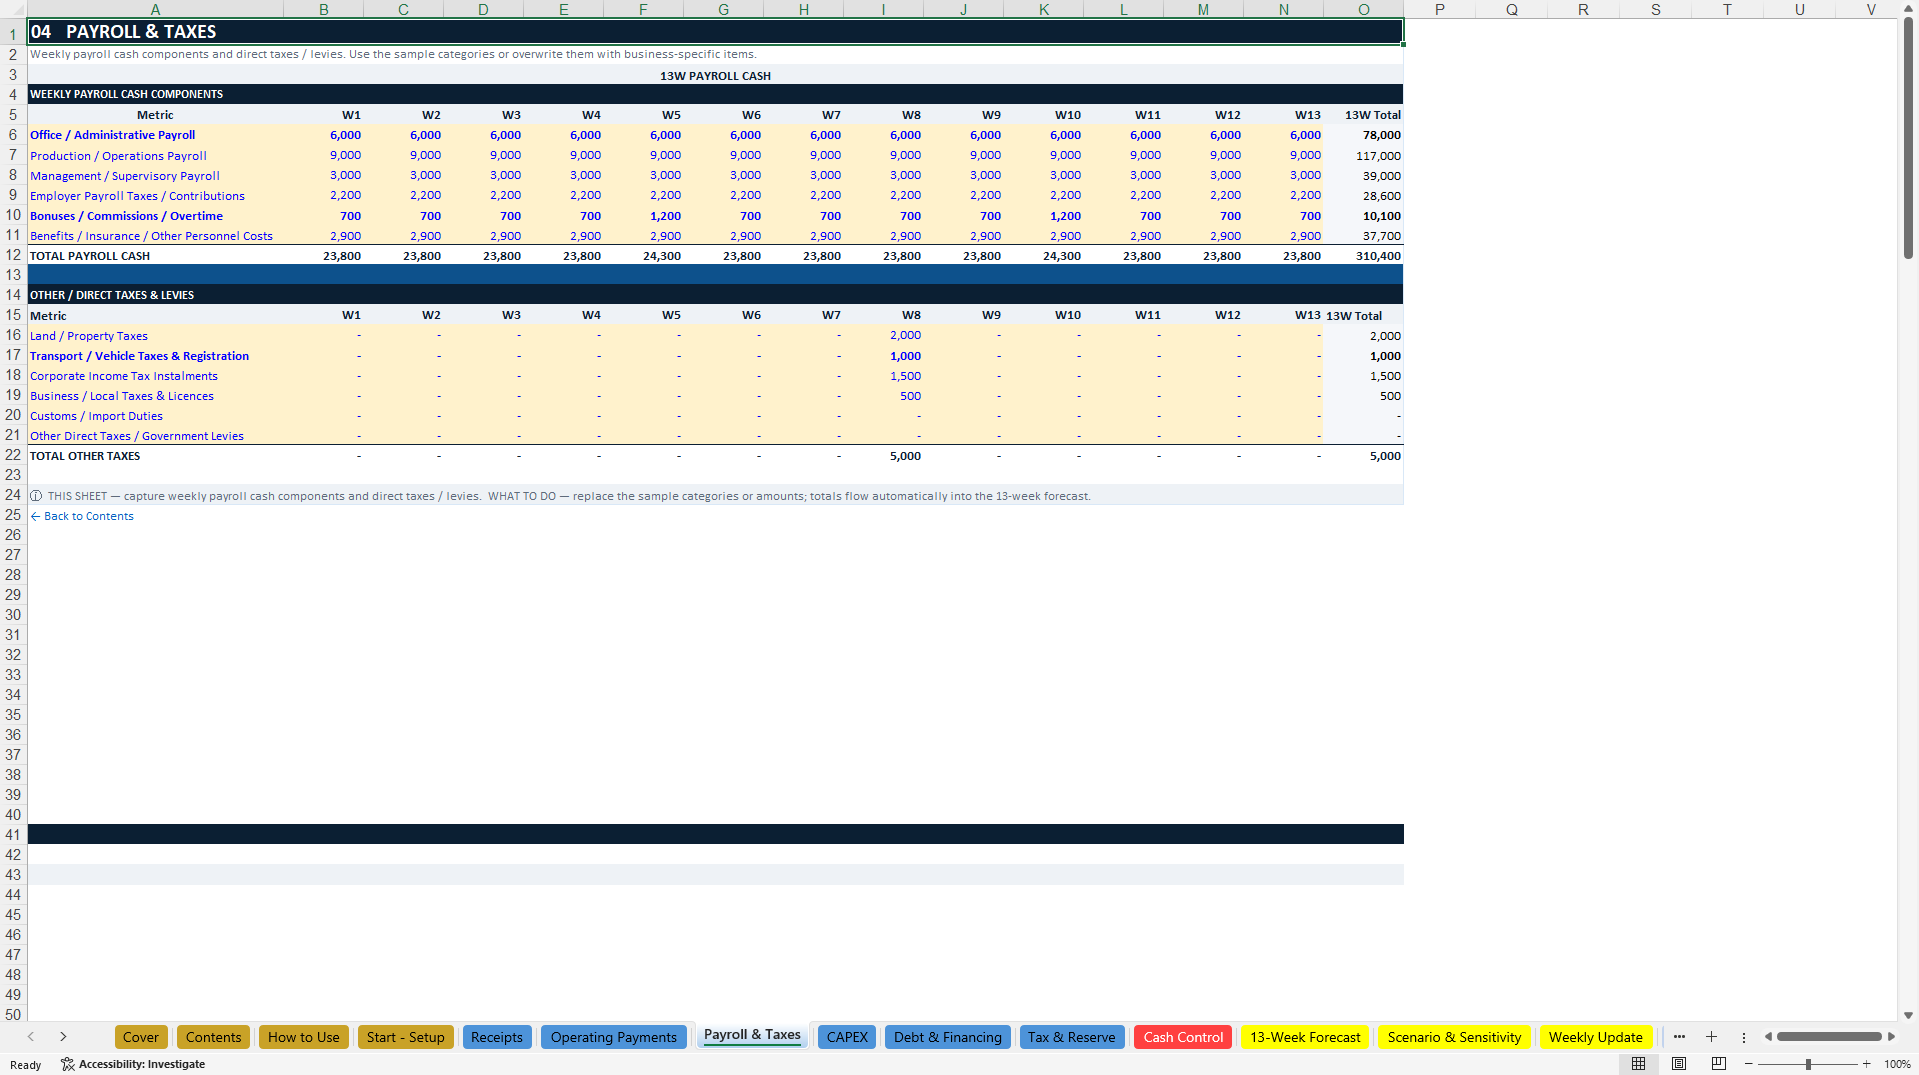Click the zoom level 100% button

point(1897,1064)
